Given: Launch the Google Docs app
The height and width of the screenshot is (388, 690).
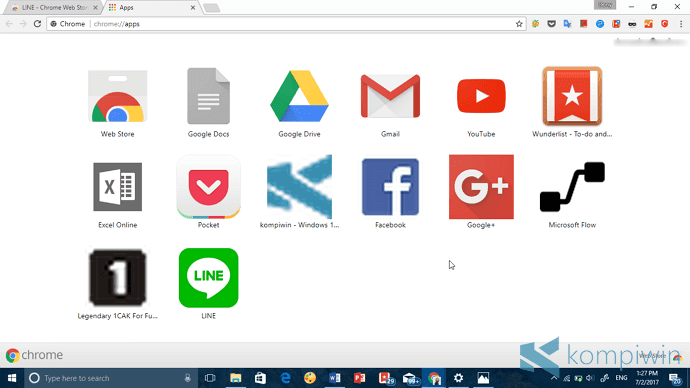Looking at the screenshot, I should pos(209,96).
